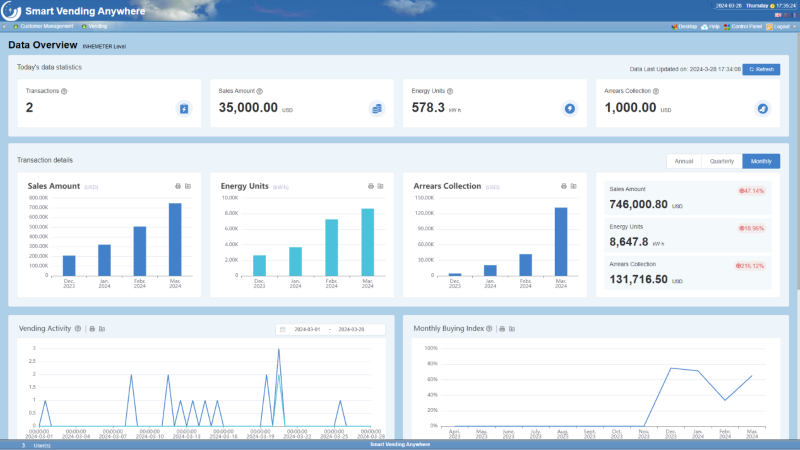
Task: Print the Energy Units chart
Action: click(371, 186)
